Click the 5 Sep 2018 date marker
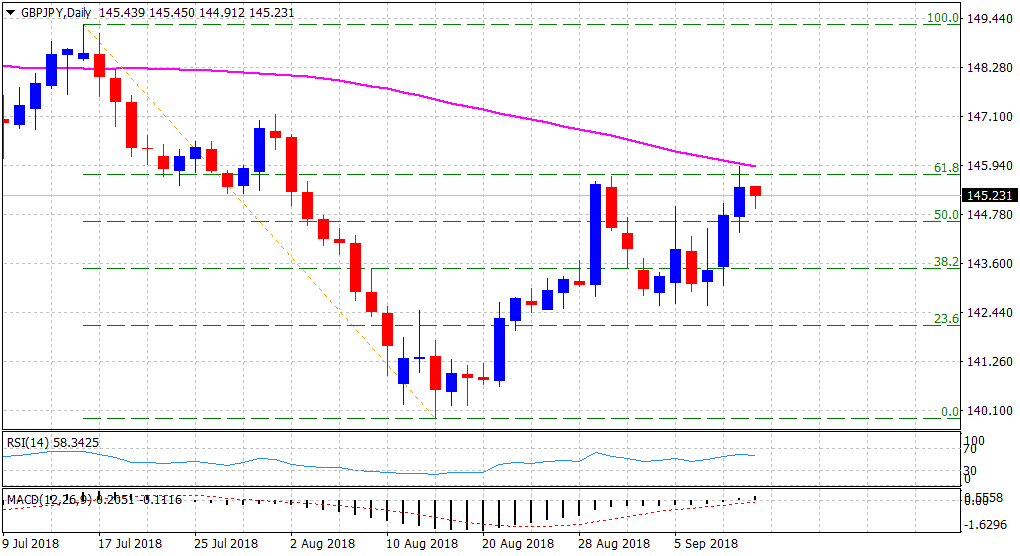Viewport: 1020px width, 556px height. [x=708, y=545]
